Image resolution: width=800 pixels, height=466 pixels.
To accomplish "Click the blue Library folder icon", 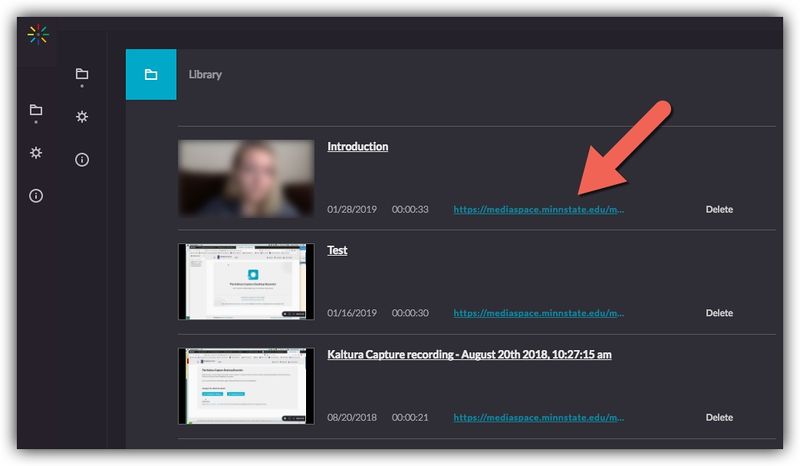I will click(x=151, y=75).
